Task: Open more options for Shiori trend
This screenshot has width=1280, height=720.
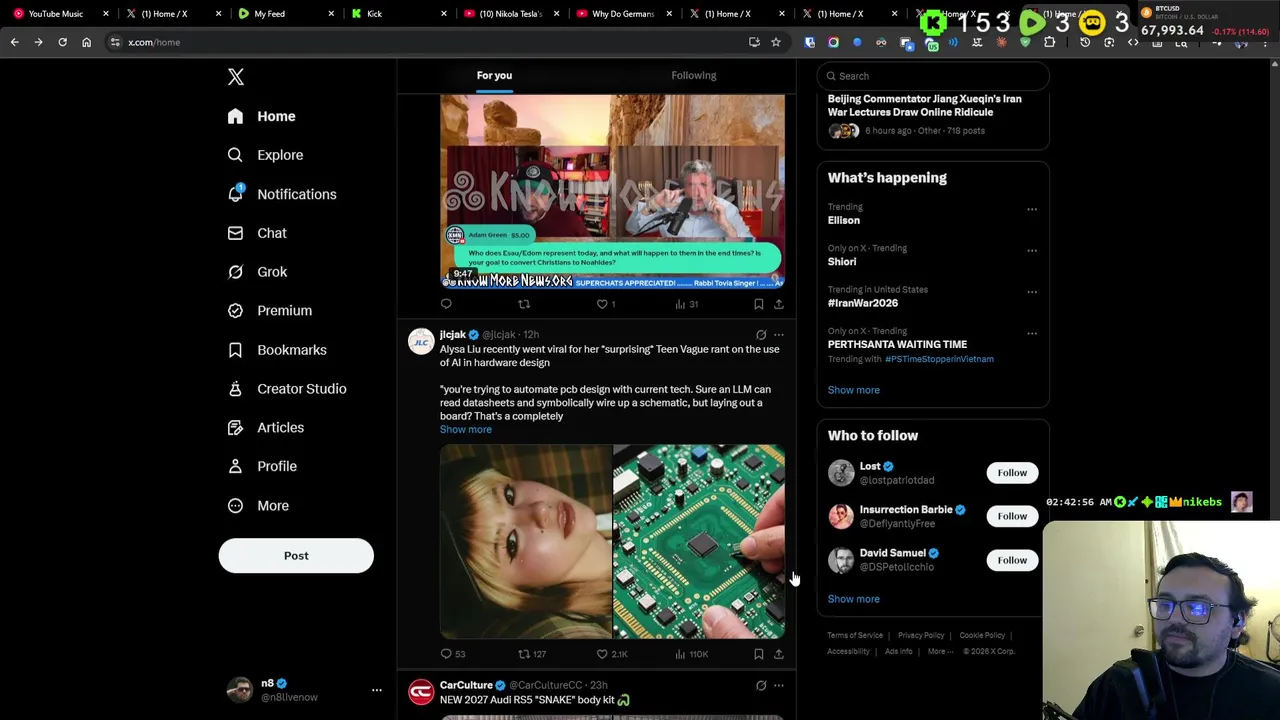Action: (x=1032, y=250)
